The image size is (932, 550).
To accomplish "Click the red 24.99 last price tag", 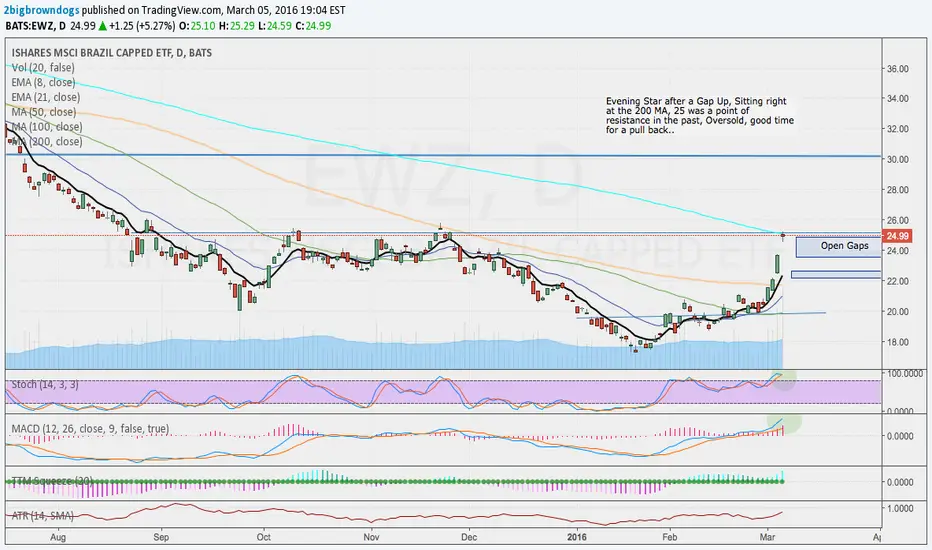I will point(896,236).
